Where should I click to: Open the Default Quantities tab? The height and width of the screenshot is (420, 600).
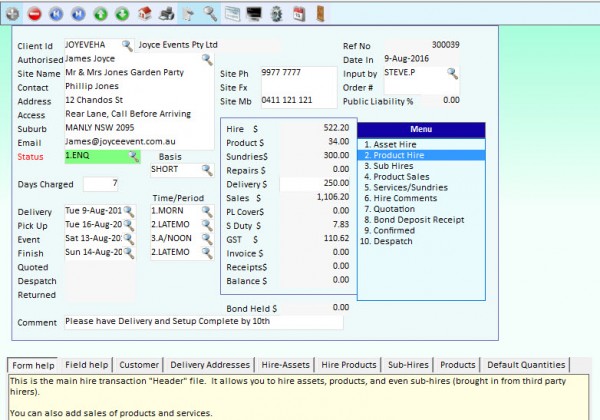coord(526,365)
